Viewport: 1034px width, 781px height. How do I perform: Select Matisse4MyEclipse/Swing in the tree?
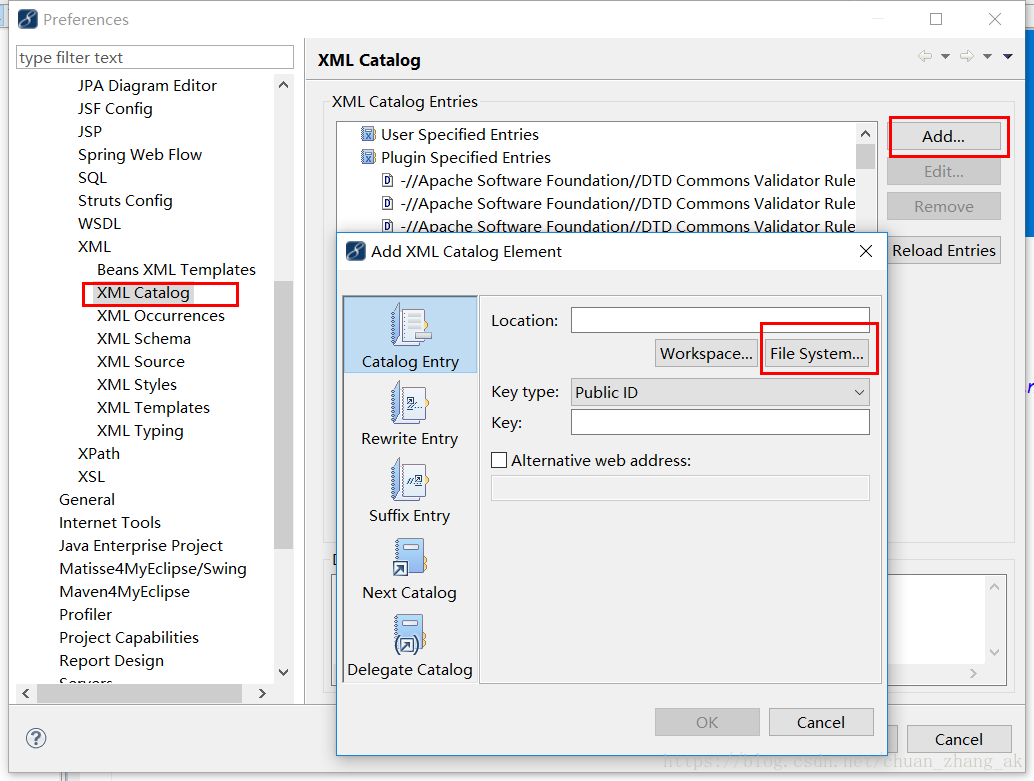[153, 569]
